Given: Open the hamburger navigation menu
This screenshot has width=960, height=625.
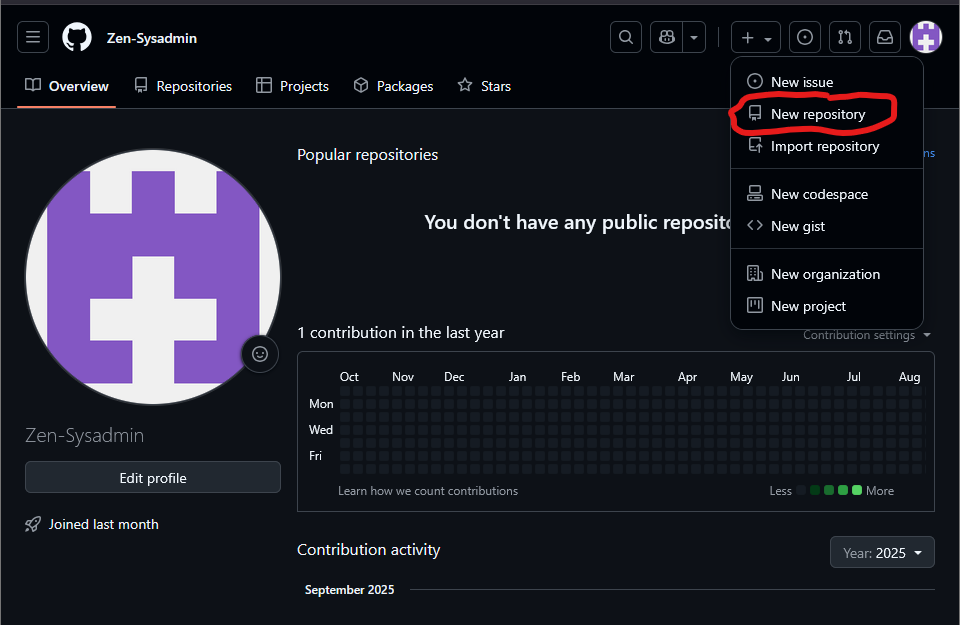Looking at the screenshot, I should click(33, 38).
